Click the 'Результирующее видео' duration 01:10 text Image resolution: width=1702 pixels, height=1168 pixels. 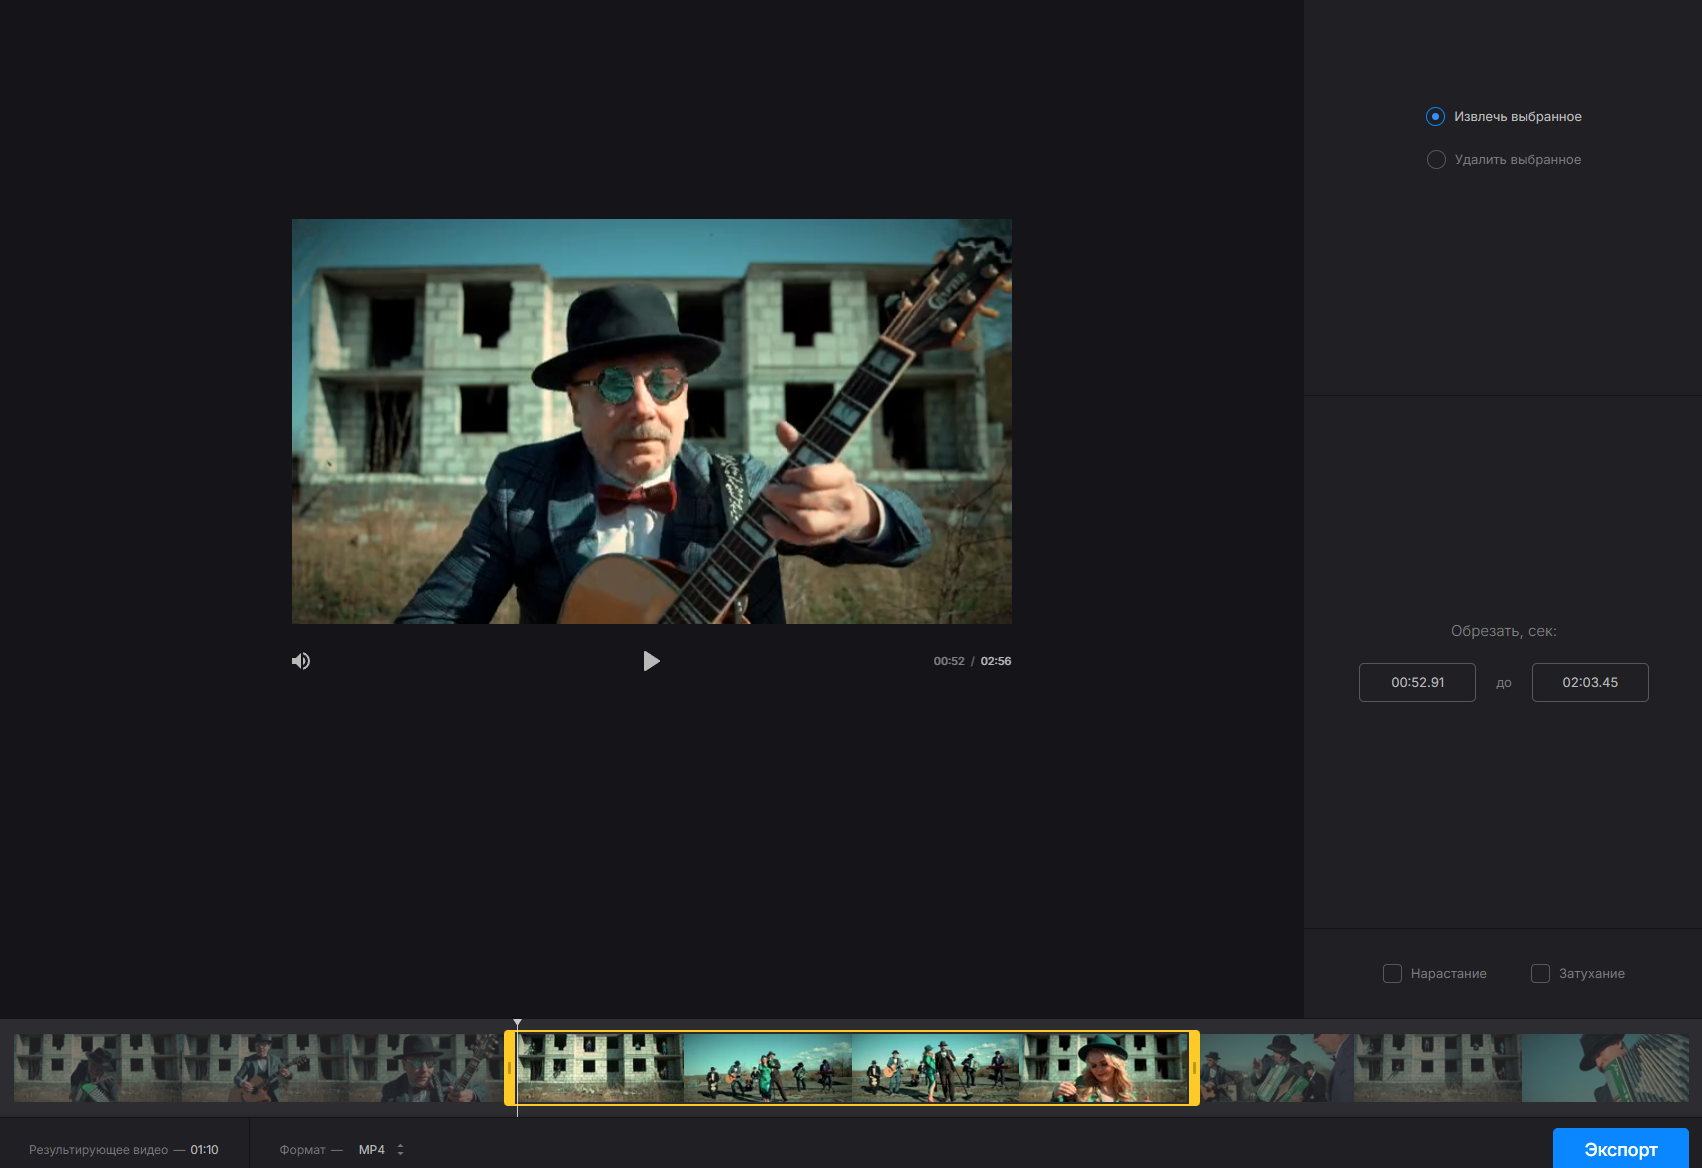click(204, 1150)
